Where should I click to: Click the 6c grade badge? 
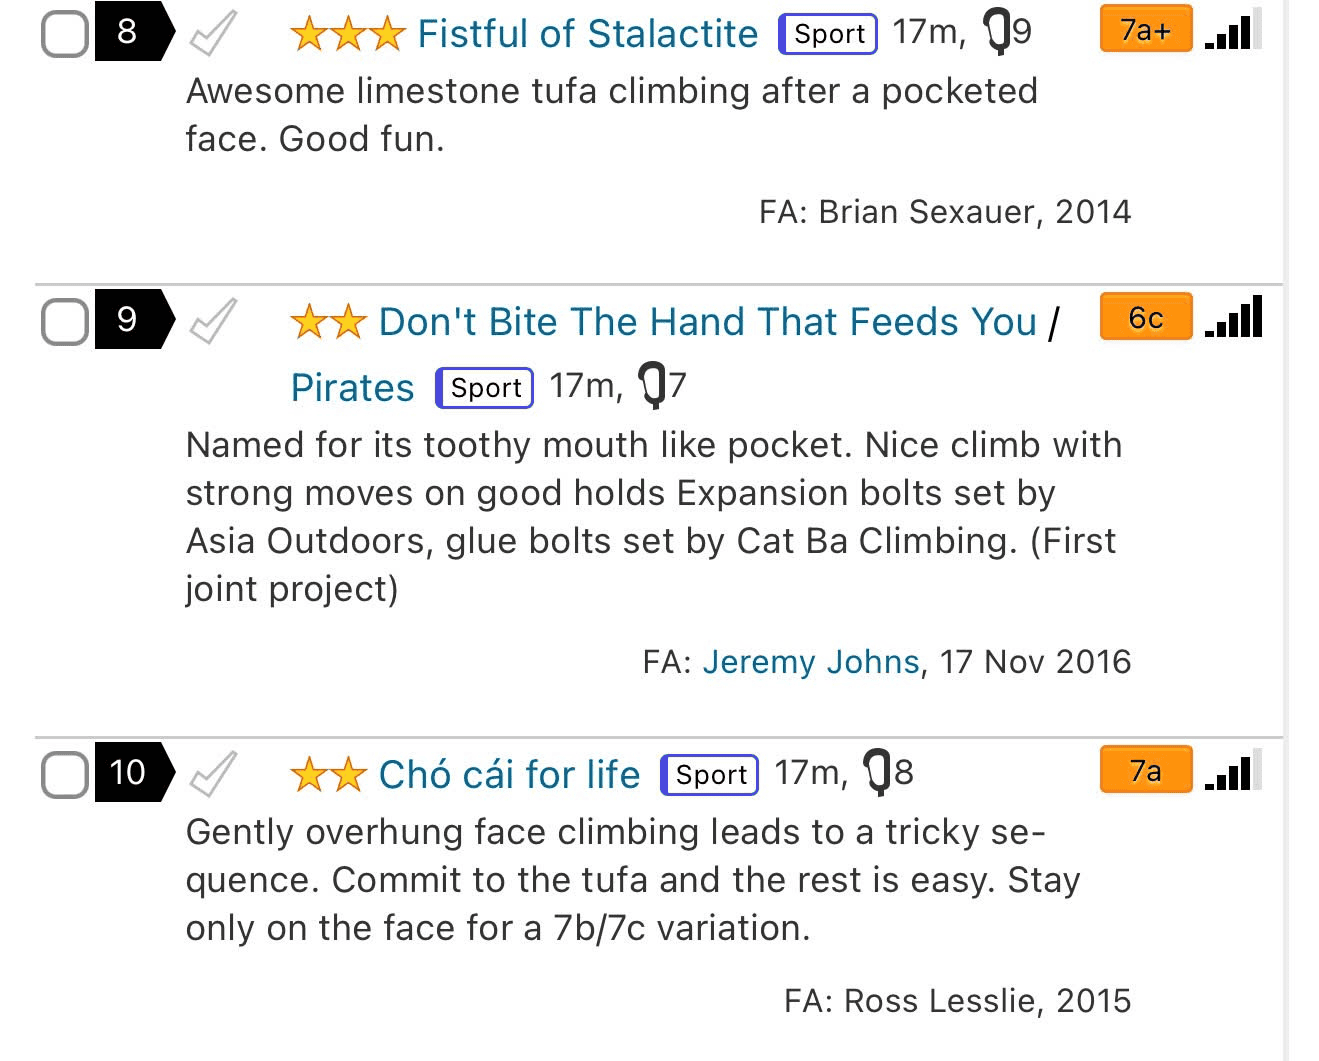[1145, 317]
